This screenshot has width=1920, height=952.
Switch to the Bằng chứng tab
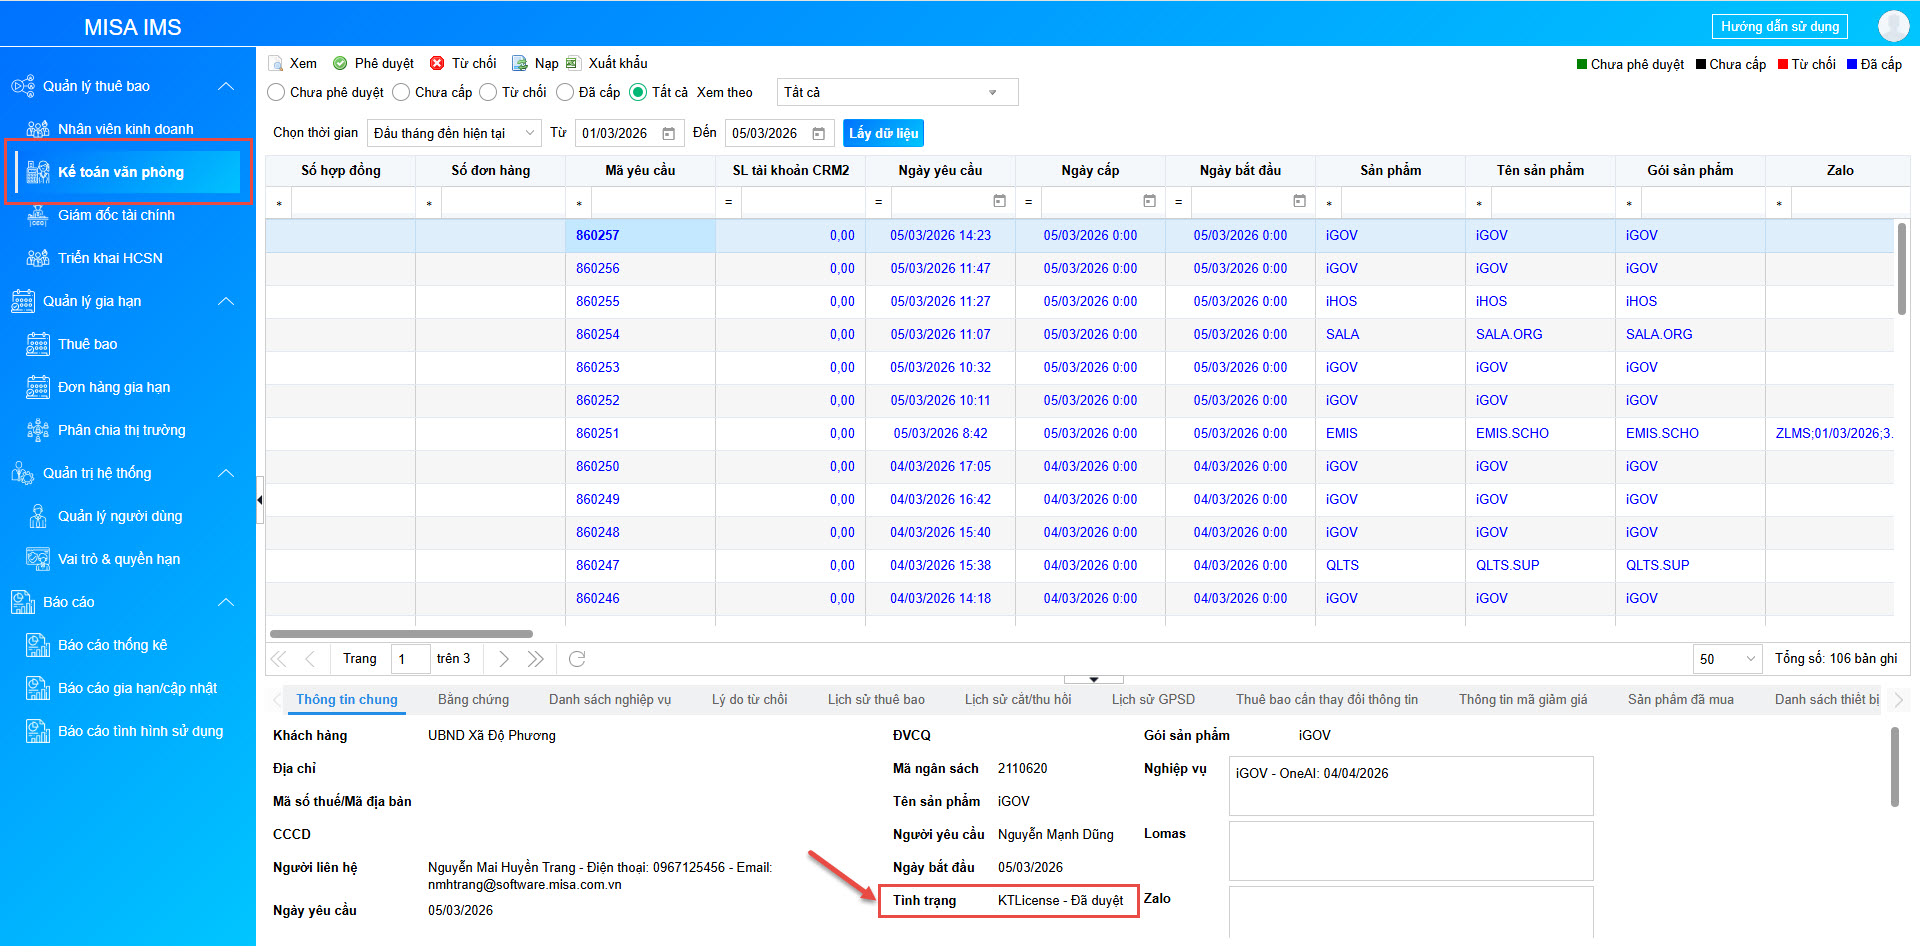point(473,700)
